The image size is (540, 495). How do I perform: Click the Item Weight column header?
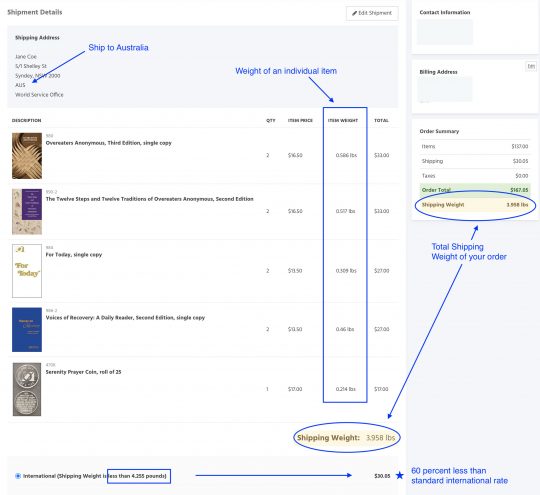(343, 121)
